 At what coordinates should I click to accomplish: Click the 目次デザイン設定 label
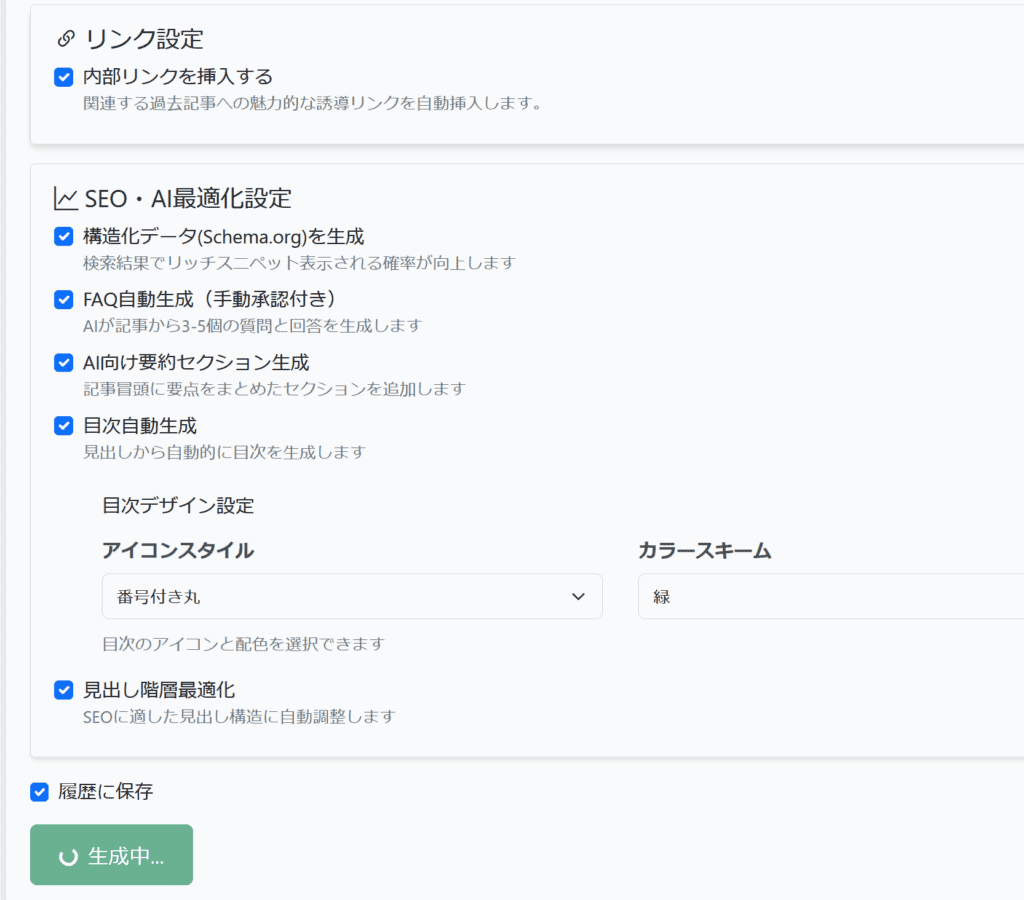178,506
